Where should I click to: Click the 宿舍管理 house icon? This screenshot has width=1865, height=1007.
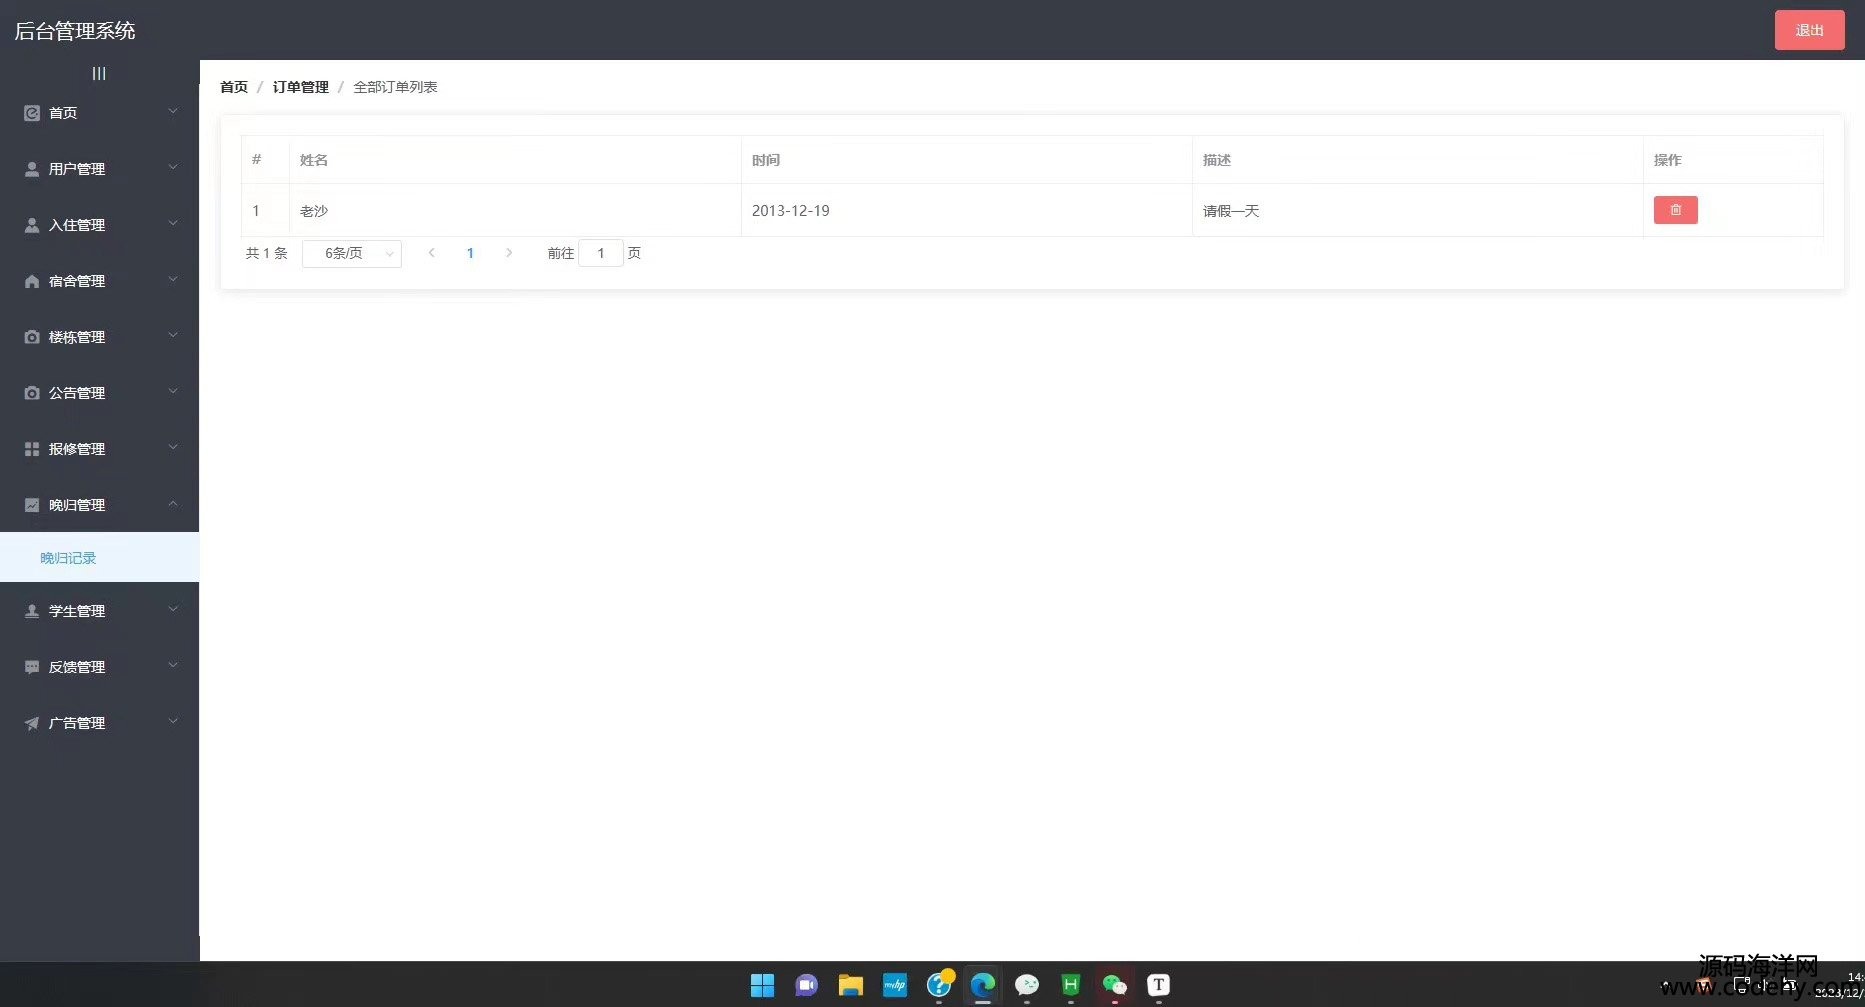[x=32, y=281]
